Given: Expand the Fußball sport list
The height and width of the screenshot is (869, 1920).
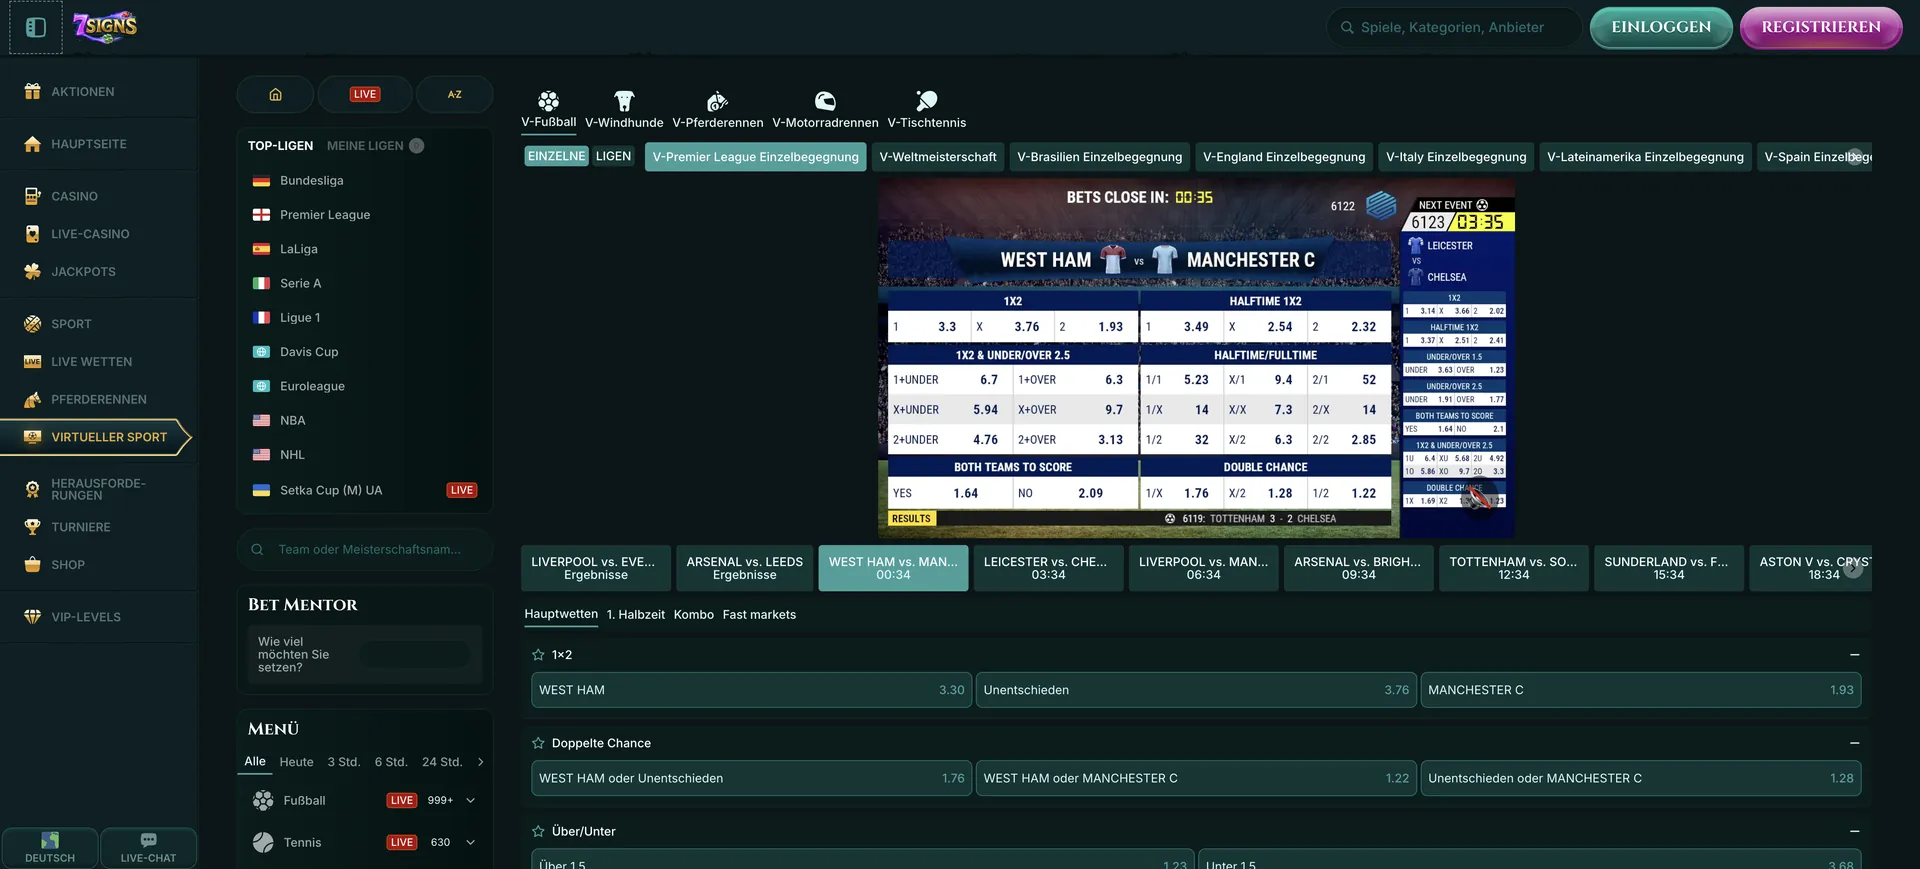Looking at the screenshot, I should pos(471,800).
